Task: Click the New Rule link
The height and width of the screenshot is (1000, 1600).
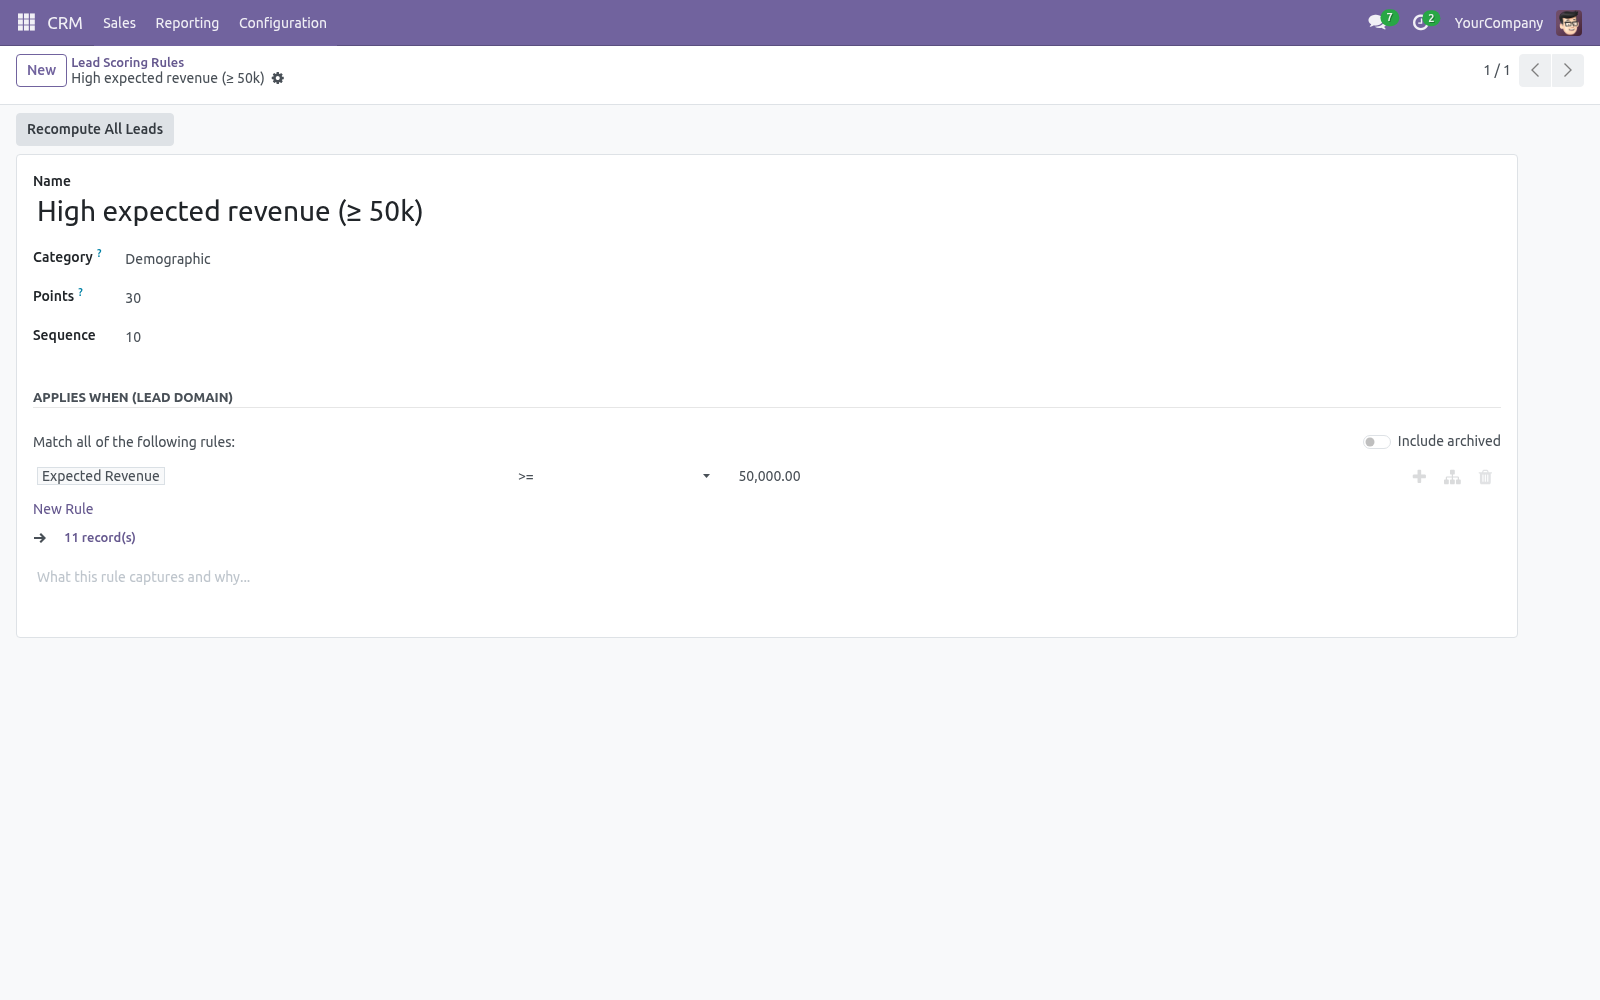Action: [x=63, y=509]
